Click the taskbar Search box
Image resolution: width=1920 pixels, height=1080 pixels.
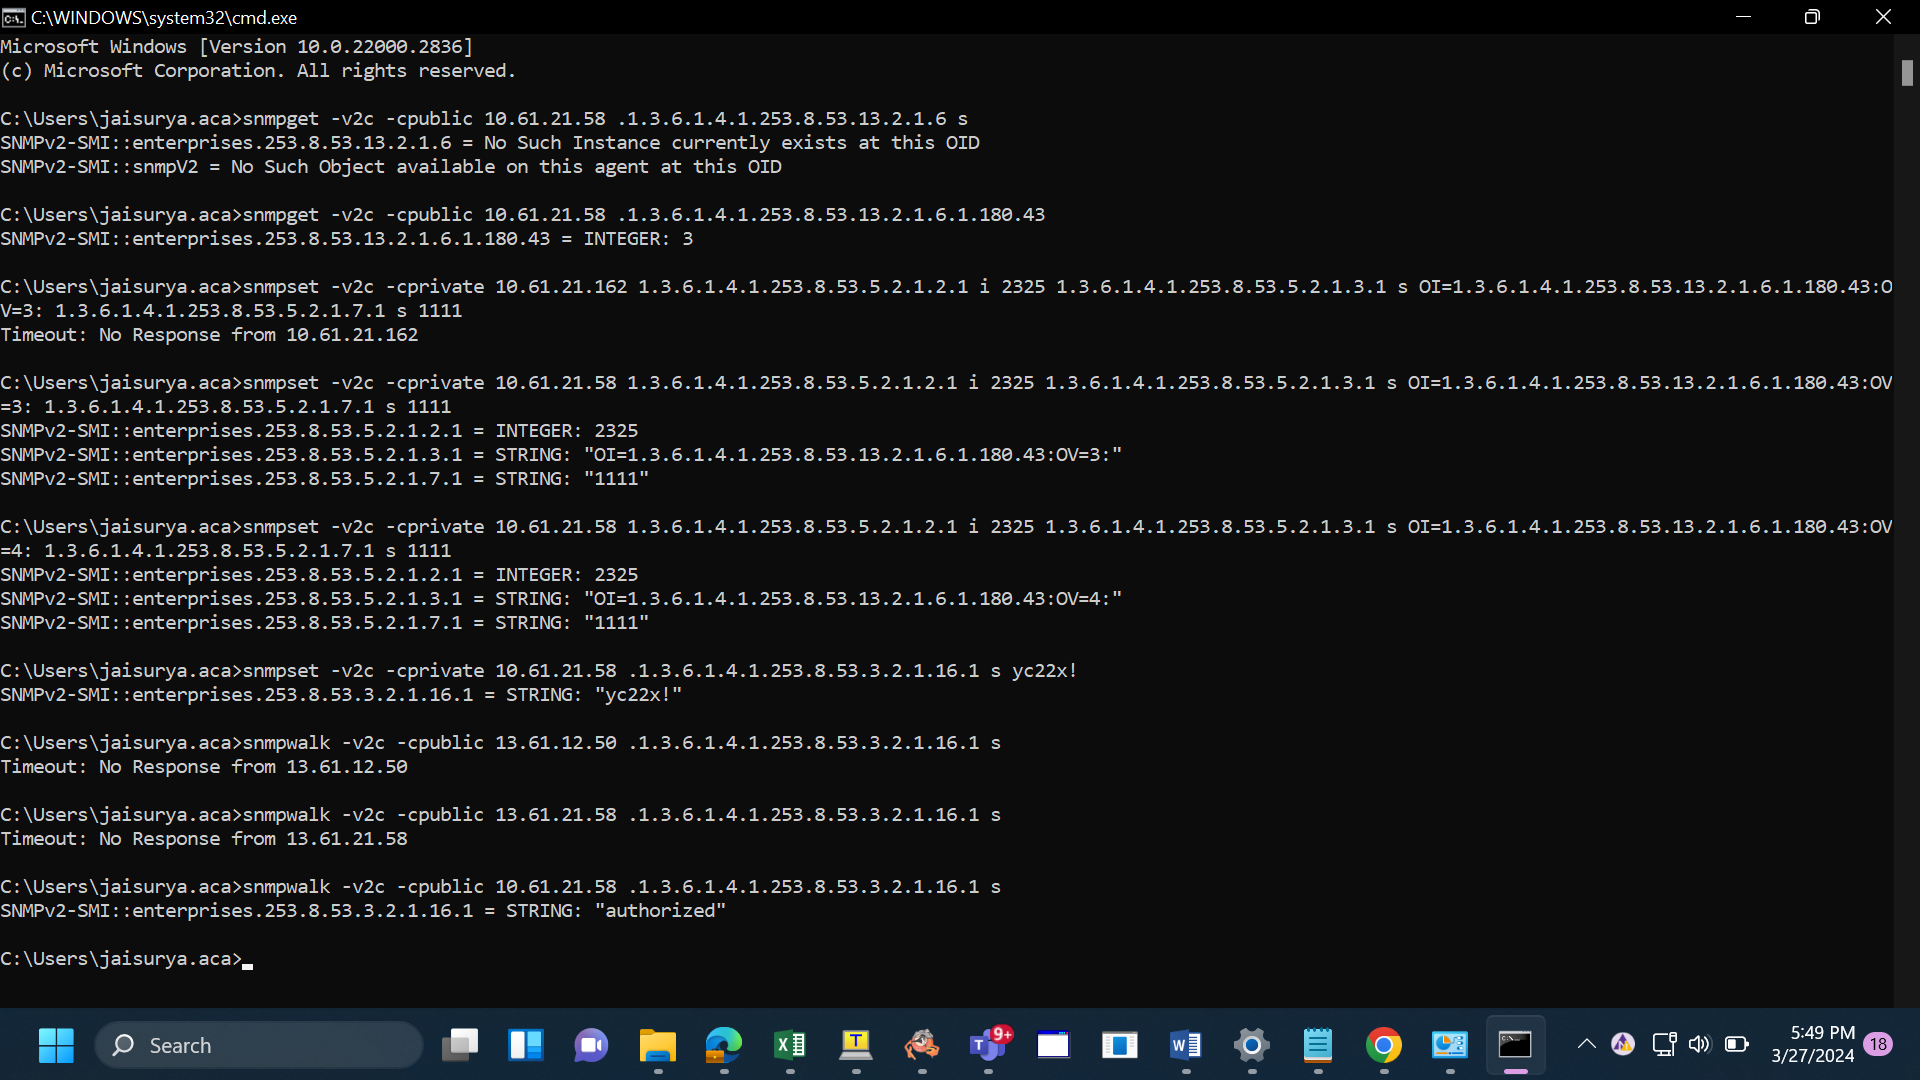pyautogui.click(x=259, y=1045)
